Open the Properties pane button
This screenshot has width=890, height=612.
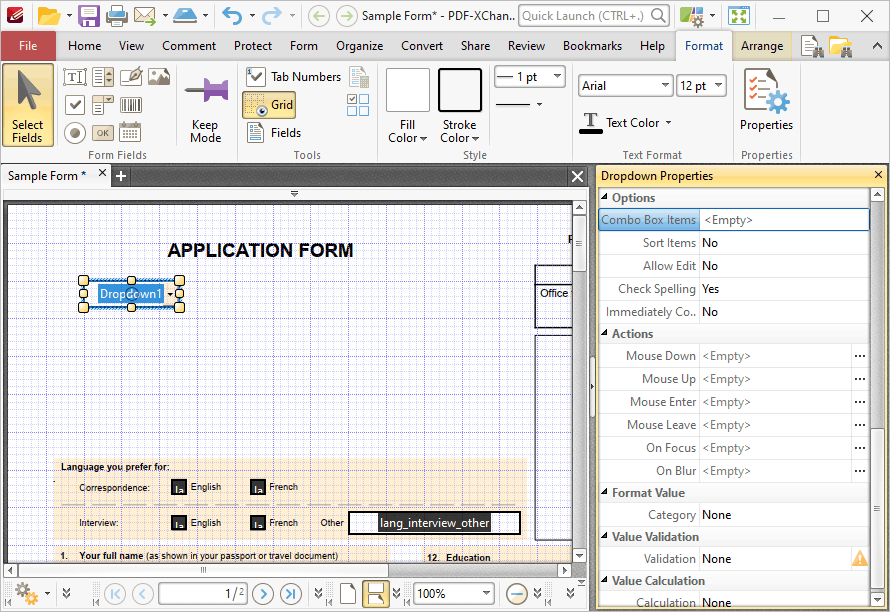point(766,101)
